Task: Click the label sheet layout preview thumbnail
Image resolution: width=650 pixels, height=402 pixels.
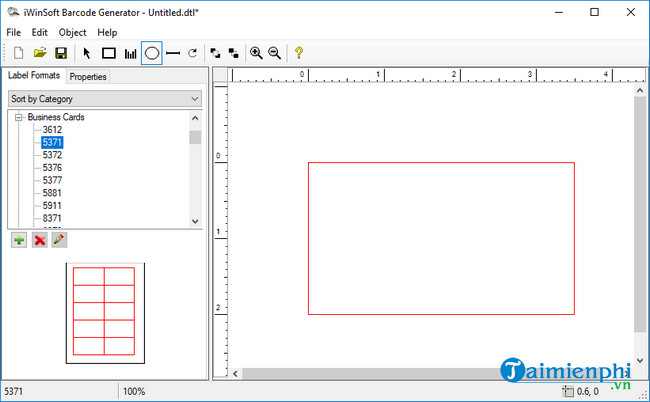Action: pyautogui.click(x=104, y=311)
